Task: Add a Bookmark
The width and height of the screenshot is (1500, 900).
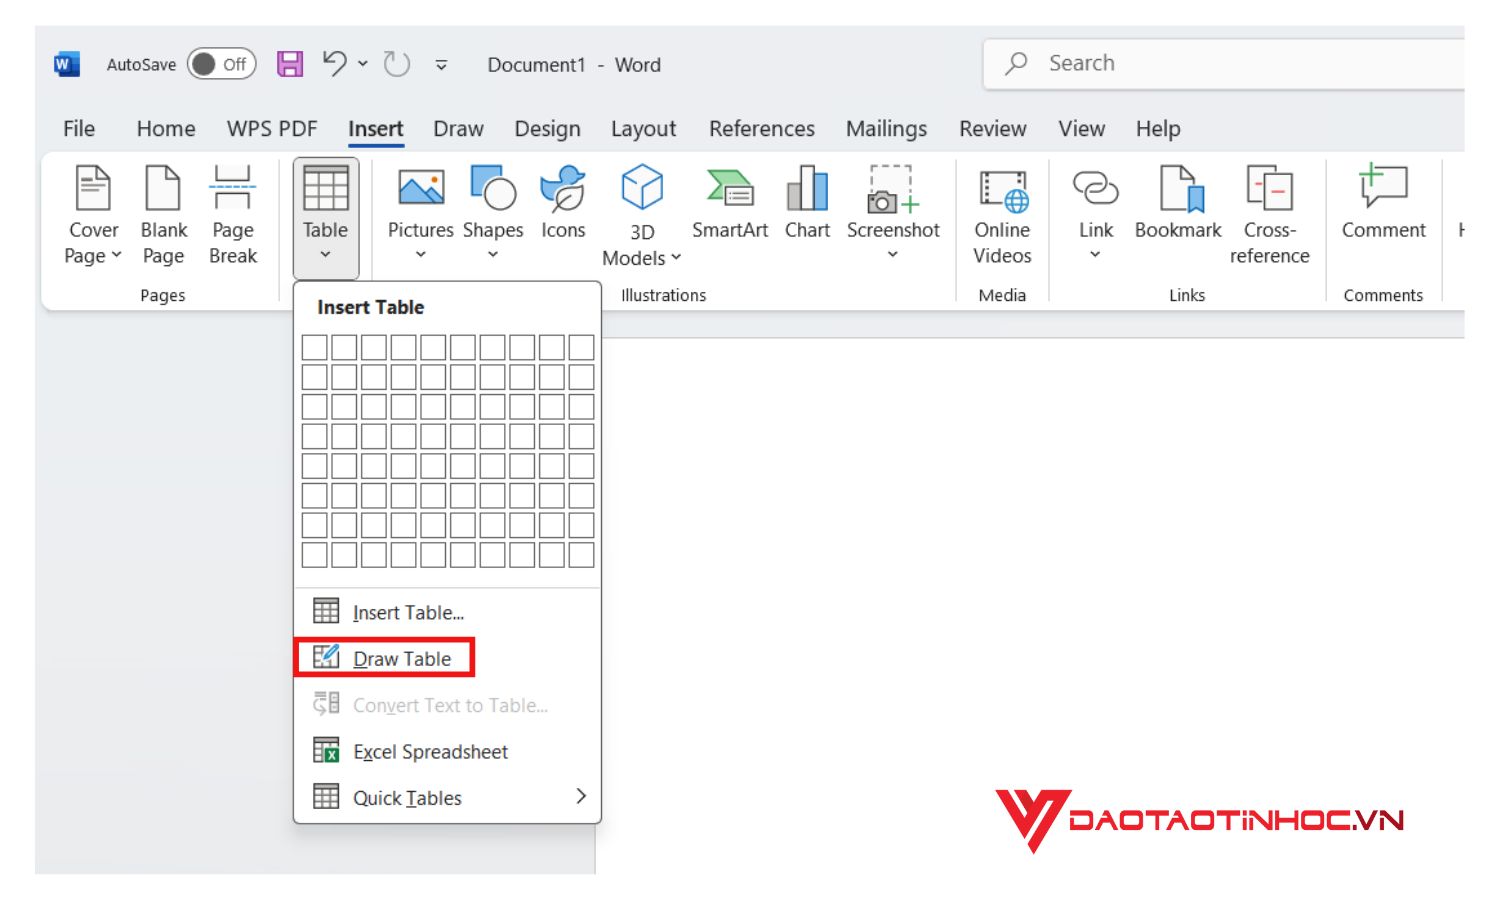Action: coord(1178,200)
